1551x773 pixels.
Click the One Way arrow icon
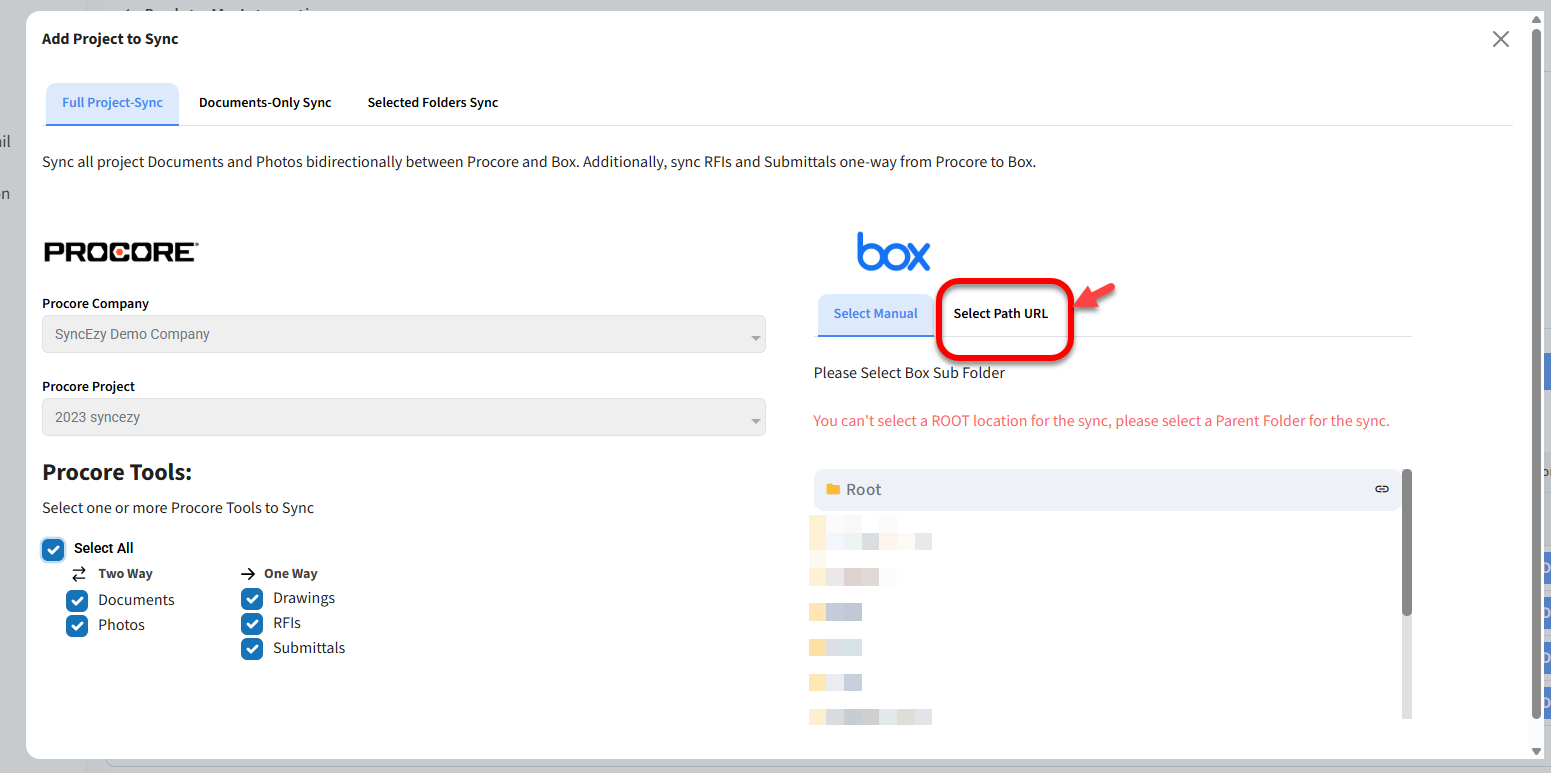[x=248, y=574]
